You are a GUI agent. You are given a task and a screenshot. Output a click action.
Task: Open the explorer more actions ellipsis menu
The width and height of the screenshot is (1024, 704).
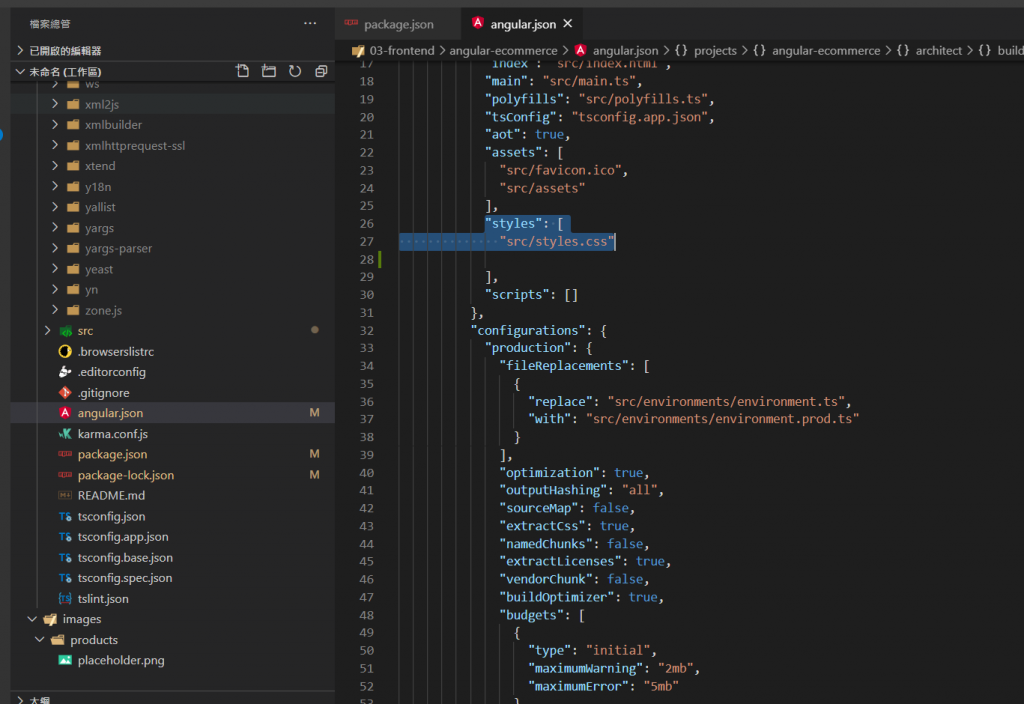(x=310, y=24)
